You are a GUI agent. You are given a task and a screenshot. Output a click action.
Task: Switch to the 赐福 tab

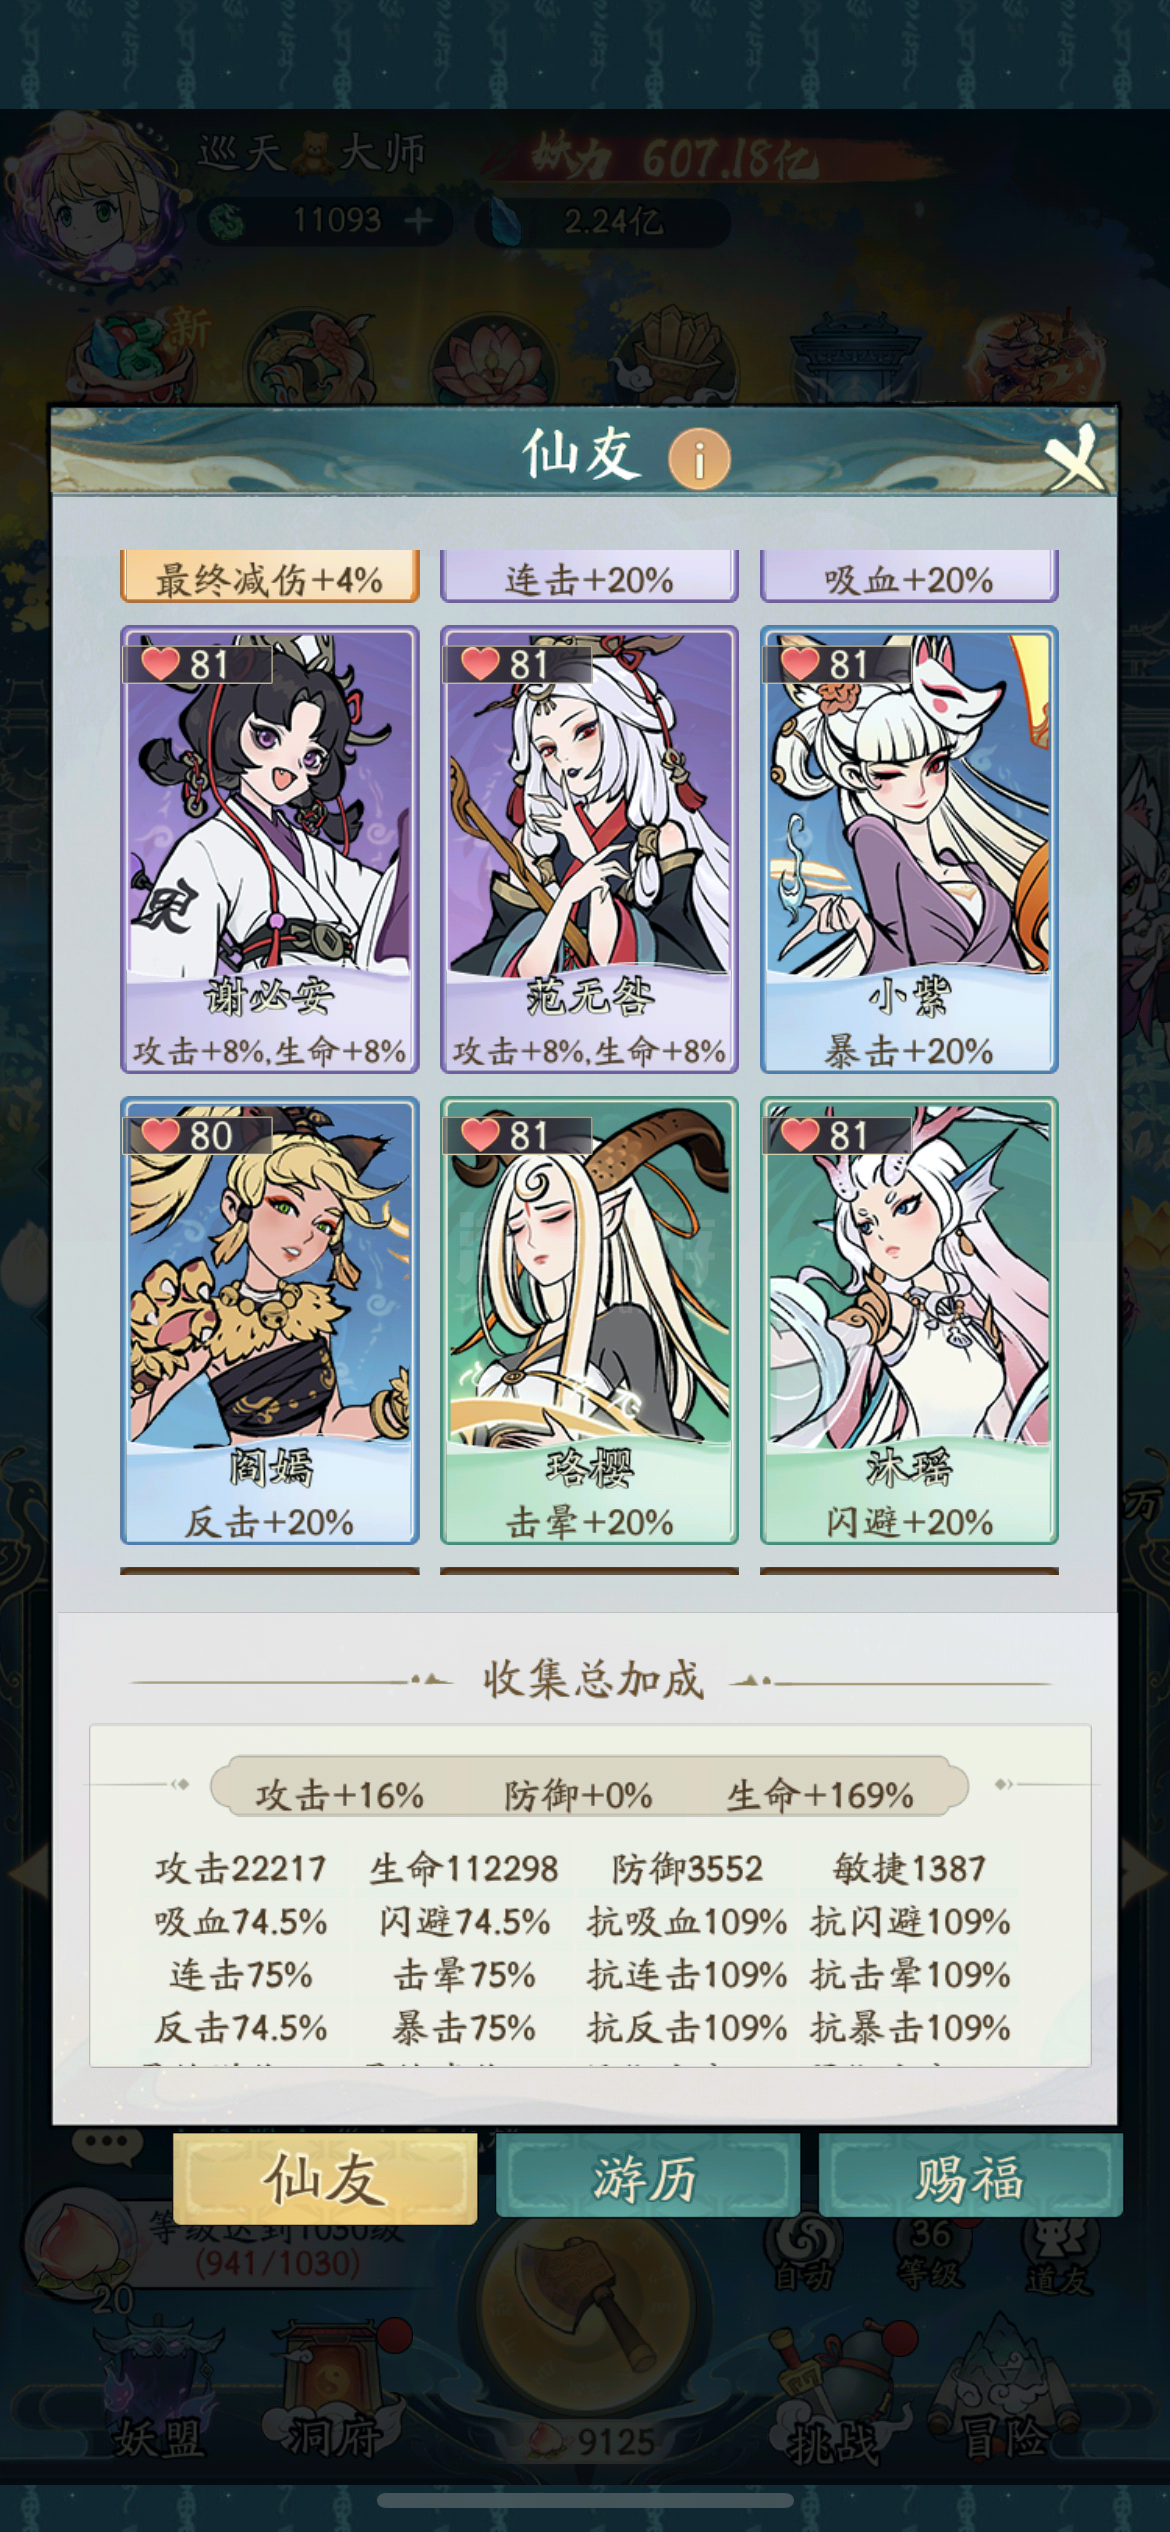(970, 2178)
